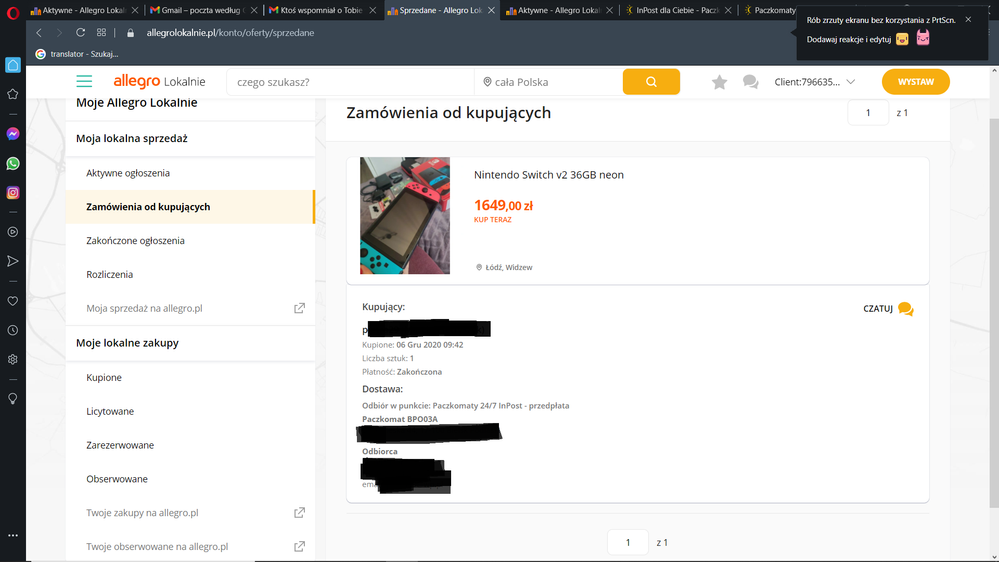
Task: Open favorites star icon in header
Action: click(719, 82)
